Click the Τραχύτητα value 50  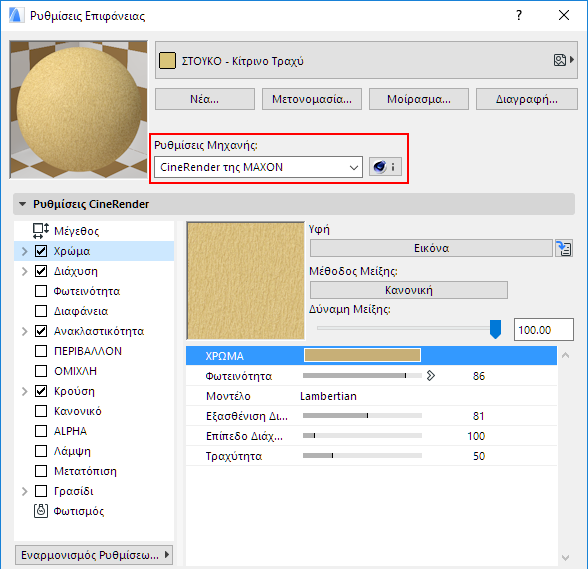(478, 456)
